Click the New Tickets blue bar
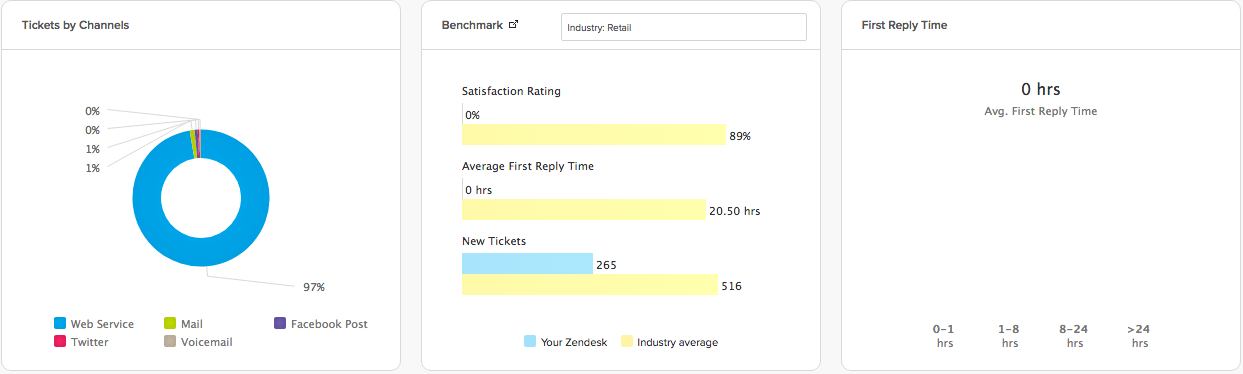Image resolution: width=1243 pixels, height=374 pixels. [x=527, y=264]
